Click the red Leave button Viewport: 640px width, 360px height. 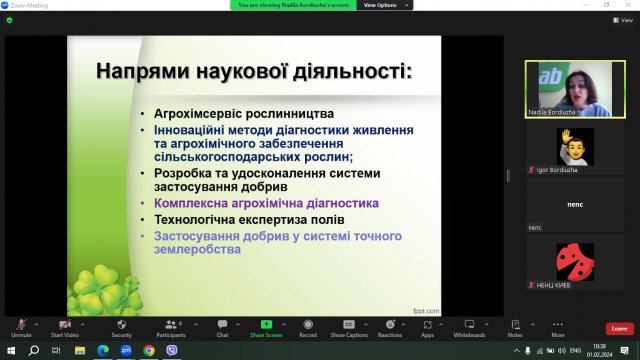[620, 329]
